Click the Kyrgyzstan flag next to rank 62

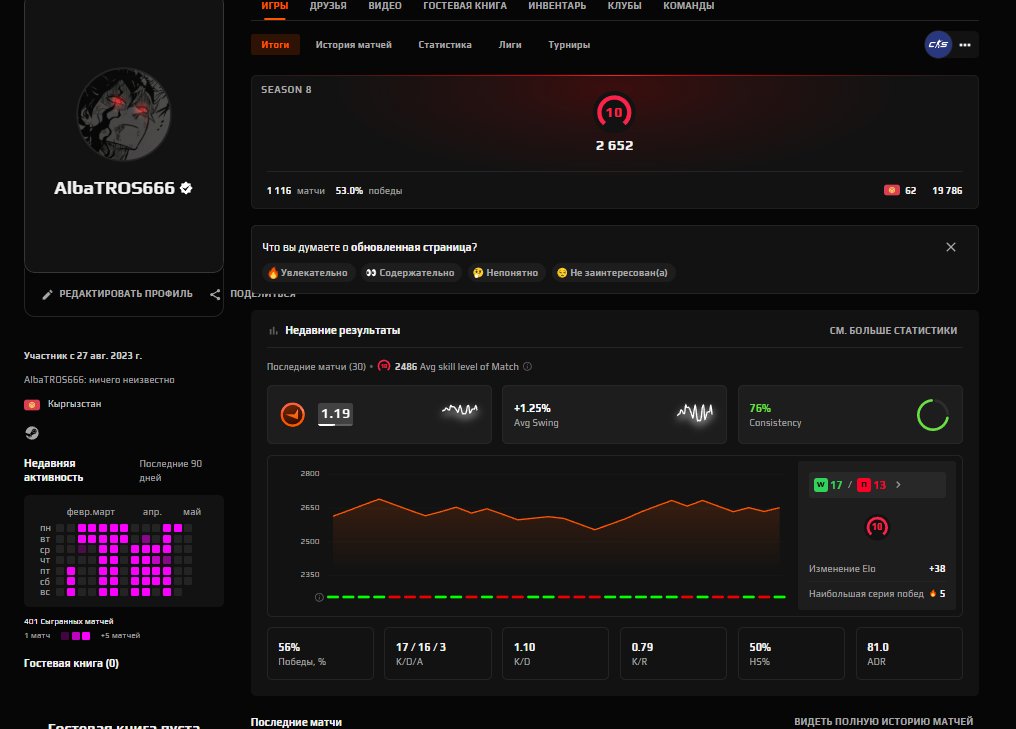pyautogui.click(x=892, y=190)
